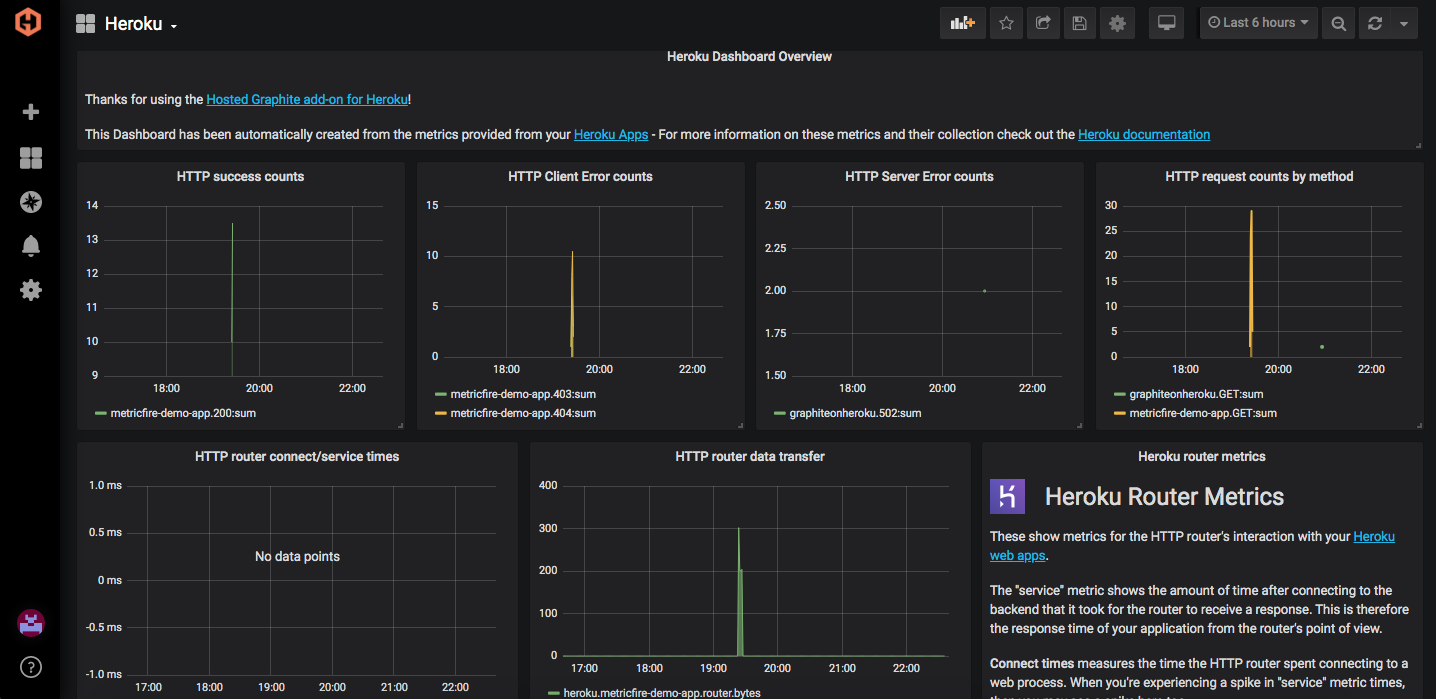Open the Create plus menu in sidebar
Viewport: 1436px width, 699px height.
click(x=31, y=112)
